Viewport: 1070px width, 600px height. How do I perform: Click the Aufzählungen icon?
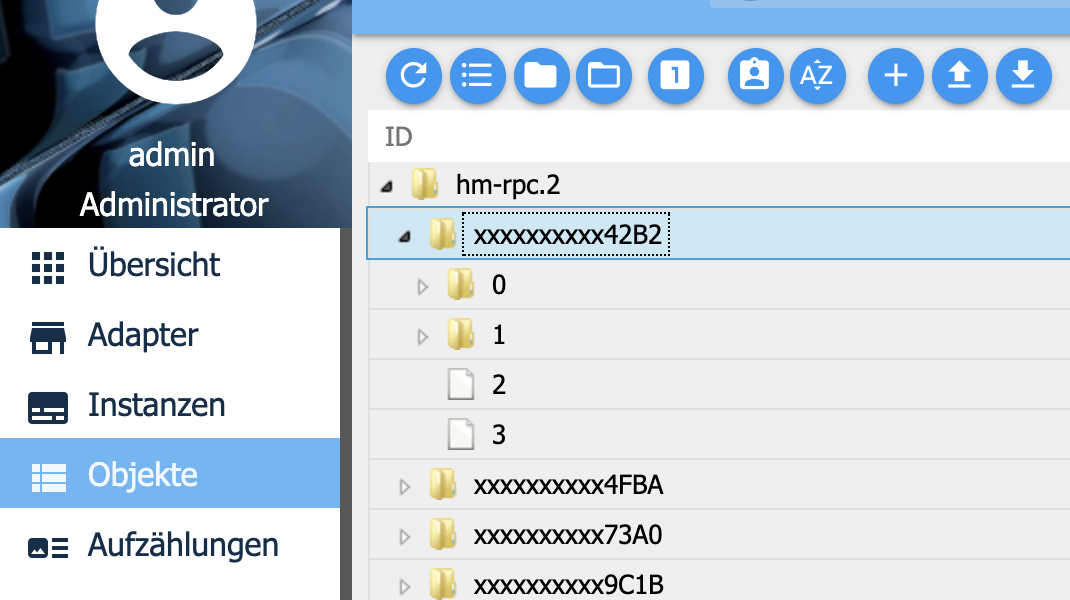pyautogui.click(x=48, y=547)
